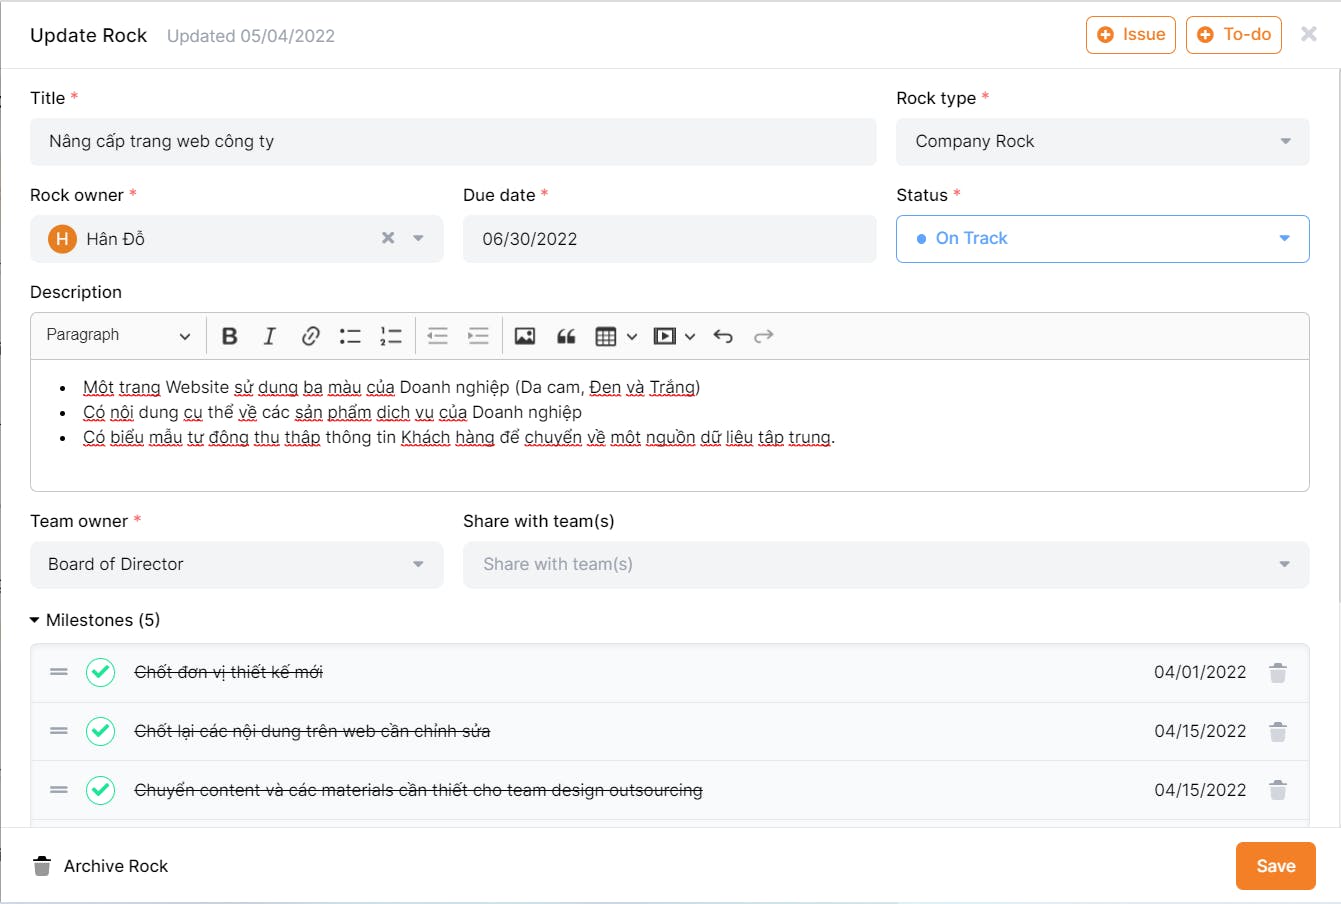Click first bullet about Website ba màu
The image size is (1341, 904).
(x=391, y=387)
